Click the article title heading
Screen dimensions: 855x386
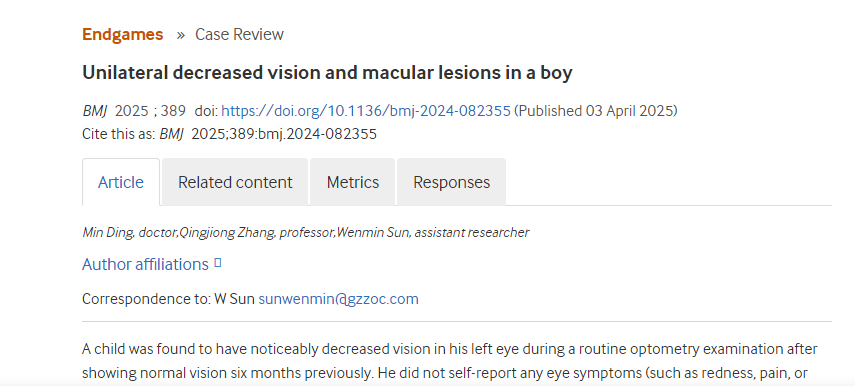(x=327, y=73)
